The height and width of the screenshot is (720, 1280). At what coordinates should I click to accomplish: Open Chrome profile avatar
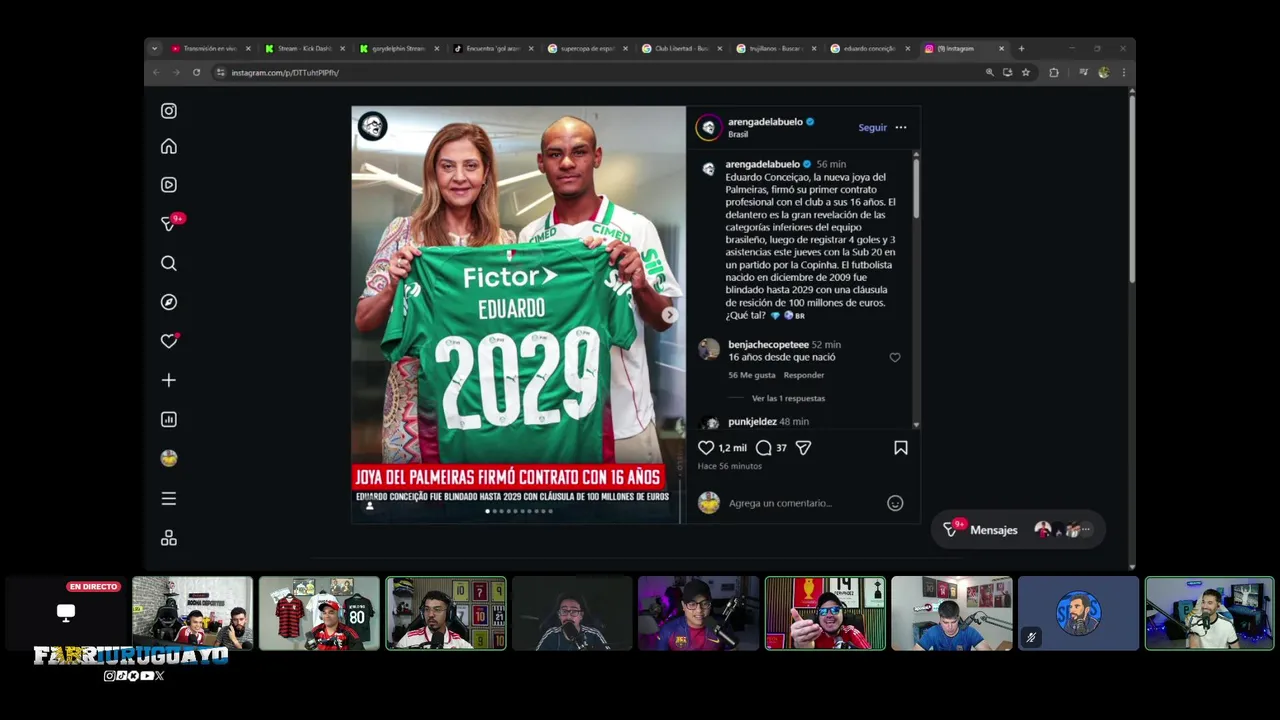point(1104,72)
